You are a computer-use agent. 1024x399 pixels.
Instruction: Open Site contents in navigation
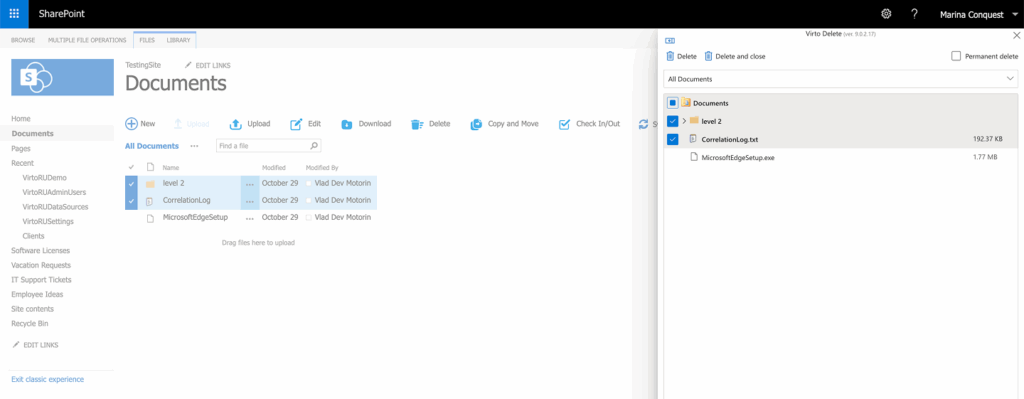[33, 310]
